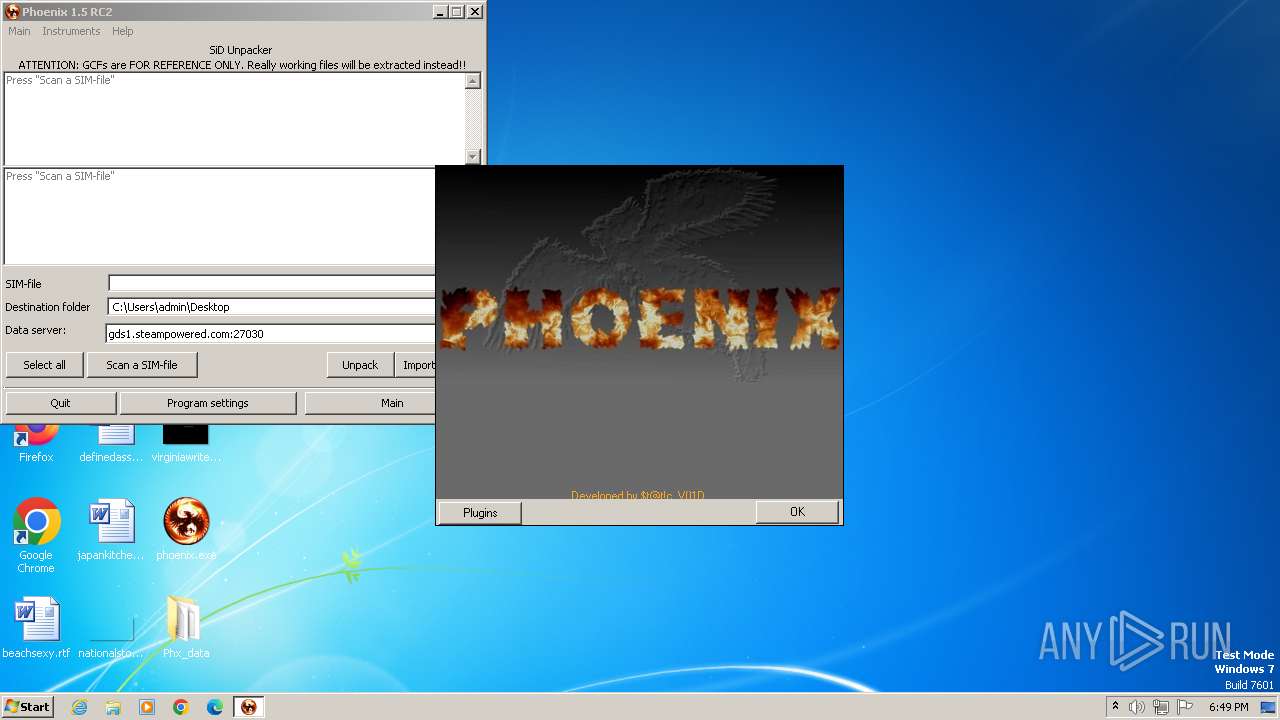The width and height of the screenshot is (1280, 720).
Task: Click the upper list scrollbar down arrow
Action: [x=473, y=157]
